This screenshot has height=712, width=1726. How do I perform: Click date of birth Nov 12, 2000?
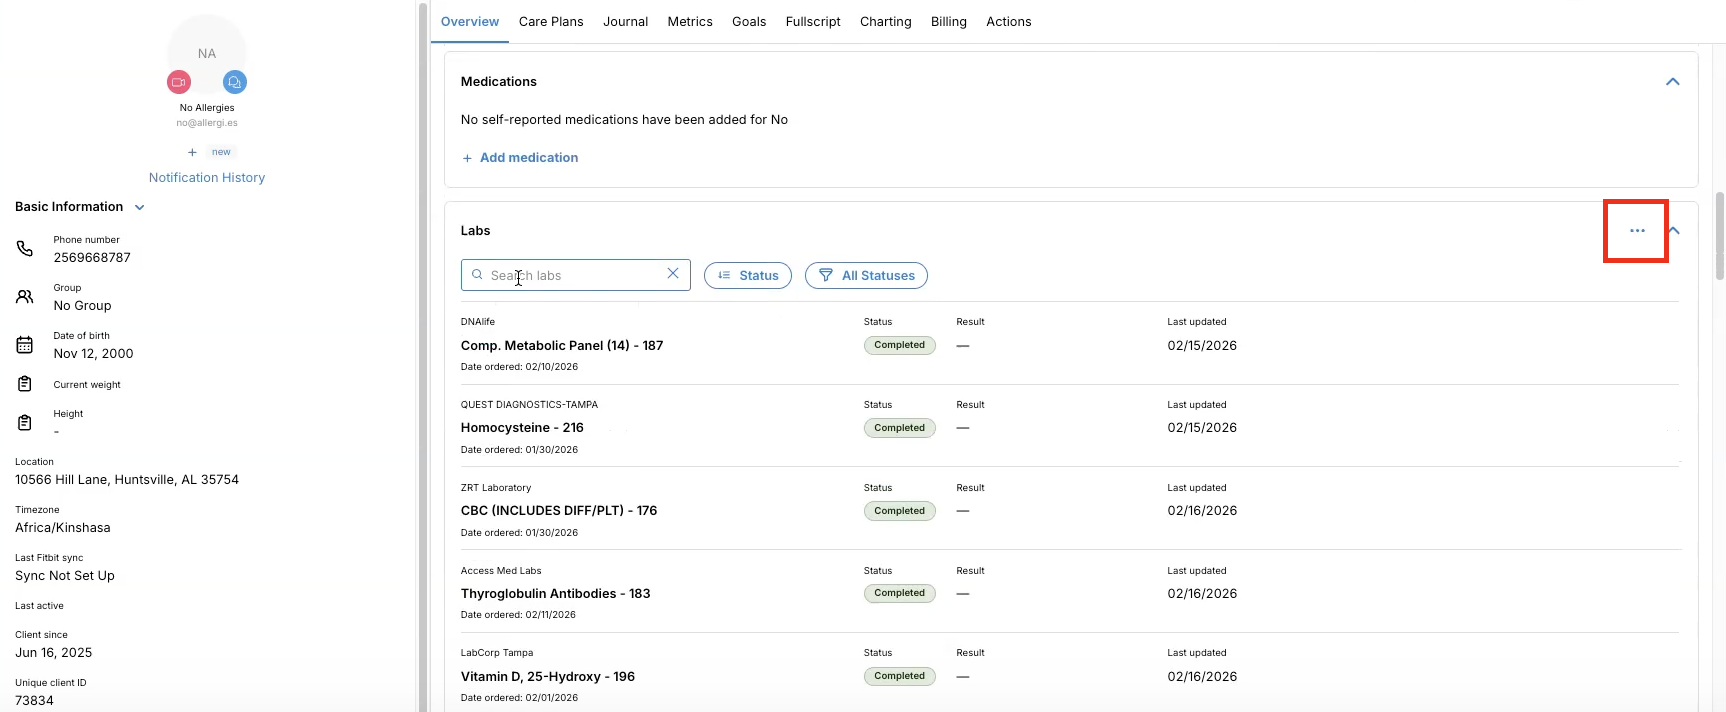pyautogui.click(x=93, y=353)
